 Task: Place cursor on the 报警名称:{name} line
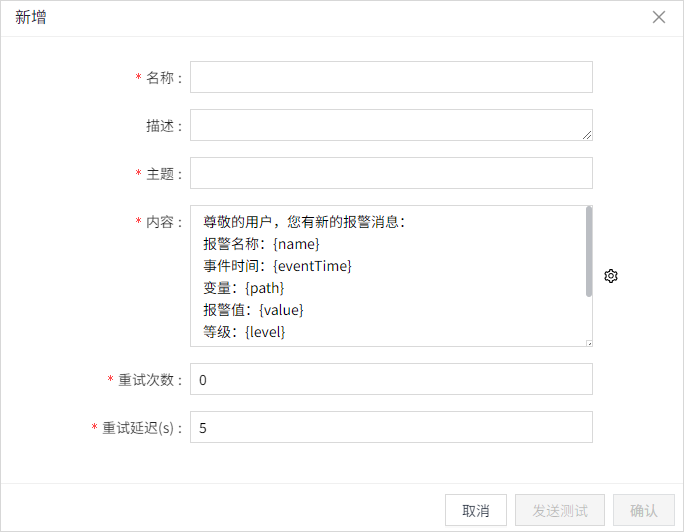(x=261, y=243)
